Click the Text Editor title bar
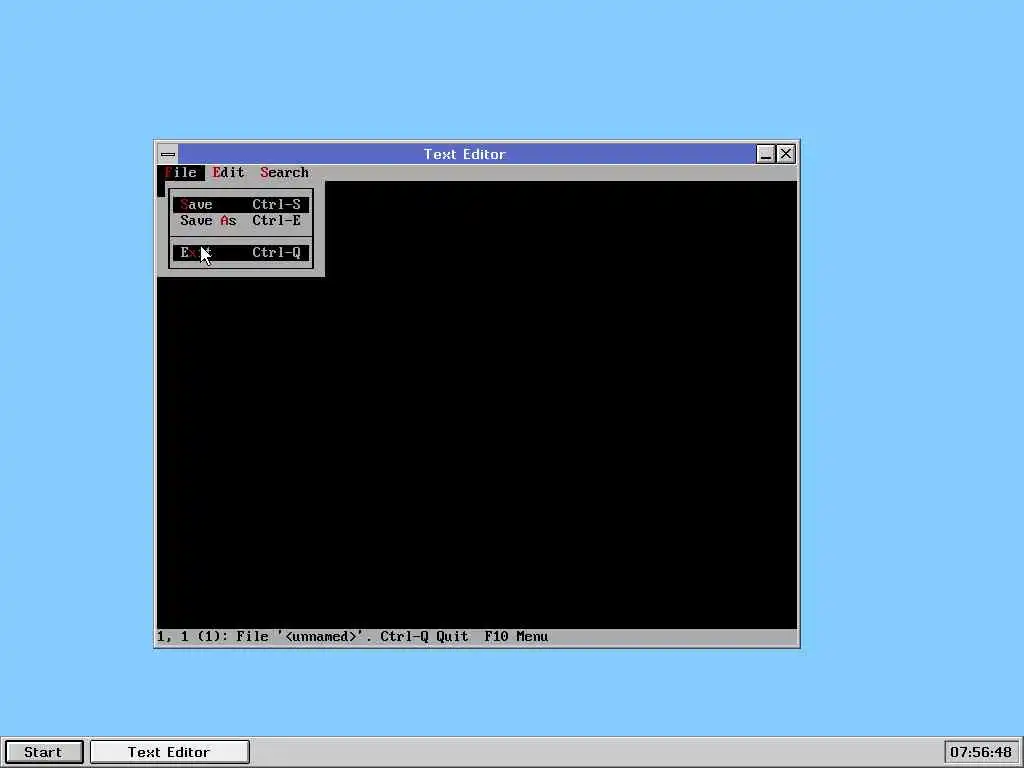The image size is (1024, 768). point(465,154)
